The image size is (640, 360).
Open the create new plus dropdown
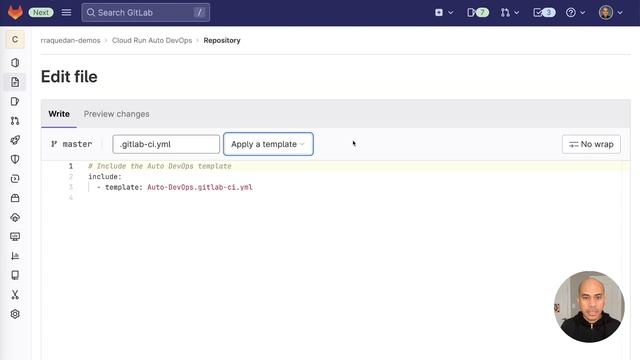(444, 13)
